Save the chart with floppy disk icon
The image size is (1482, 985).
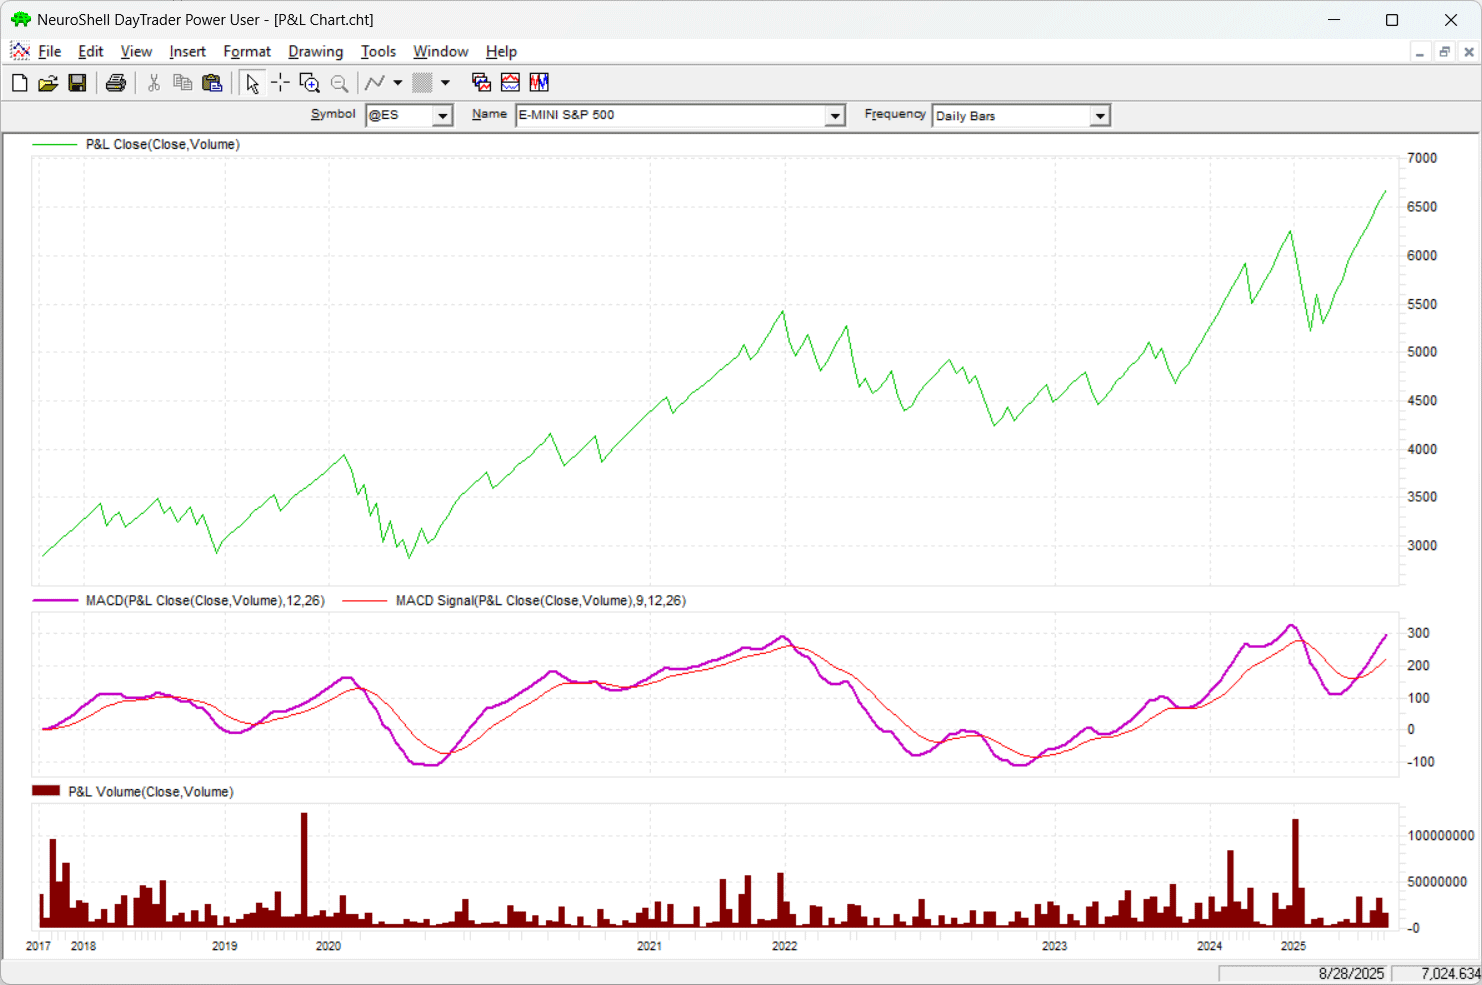77,83
